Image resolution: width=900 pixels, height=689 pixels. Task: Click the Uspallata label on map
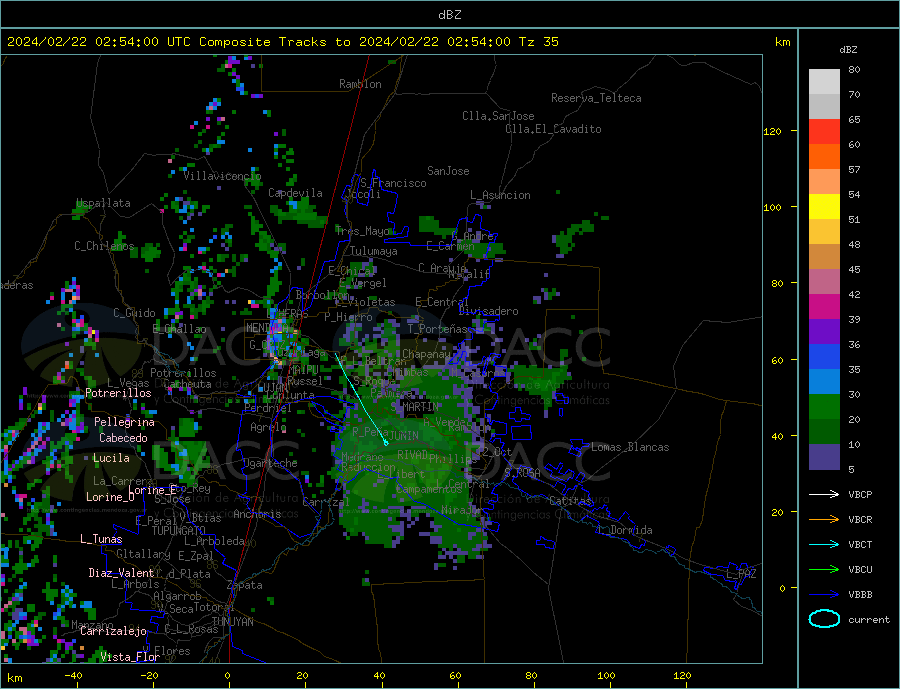[103, 203]
